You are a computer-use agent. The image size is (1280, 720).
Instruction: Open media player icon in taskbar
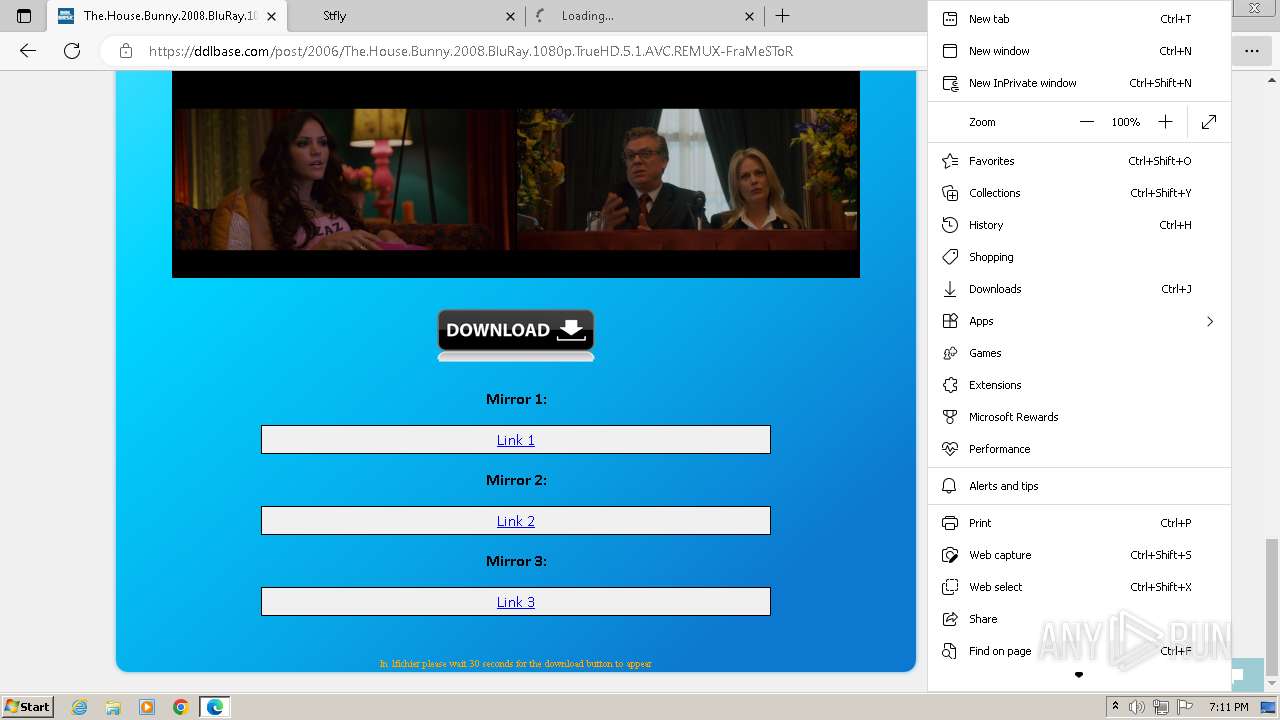coord(147,707)
